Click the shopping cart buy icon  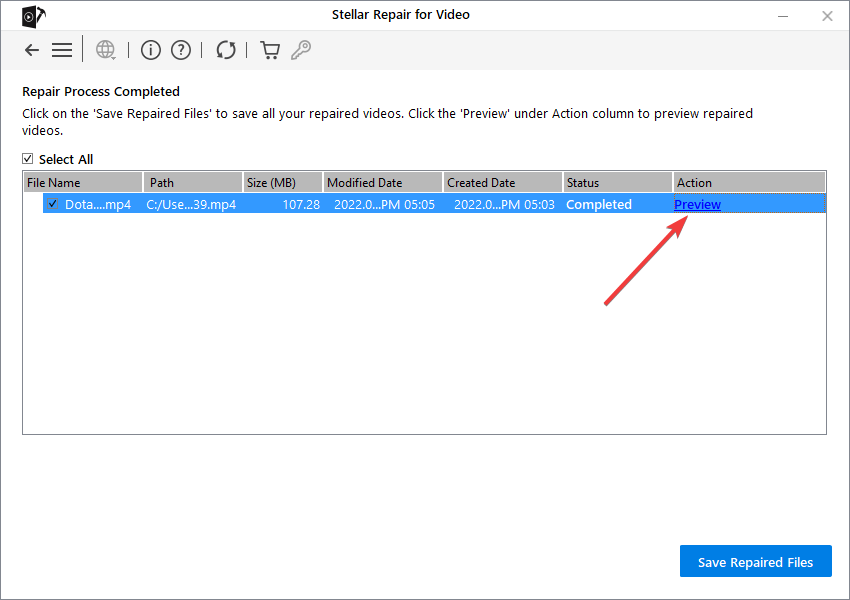click(269, 50)
